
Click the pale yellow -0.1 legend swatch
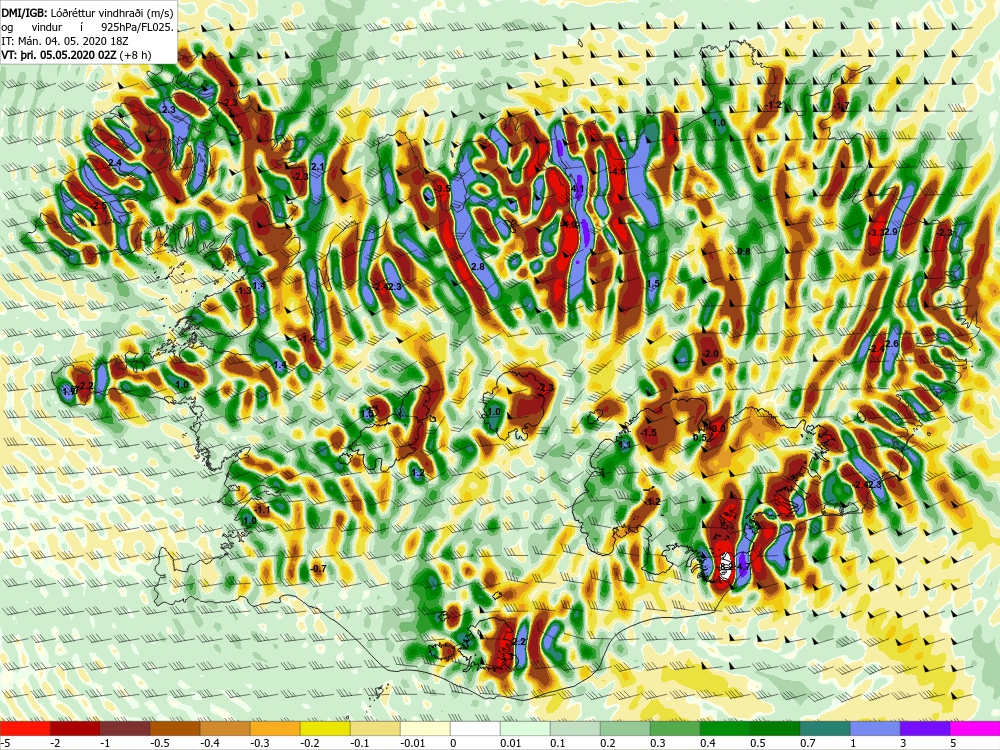click(375, 728)
